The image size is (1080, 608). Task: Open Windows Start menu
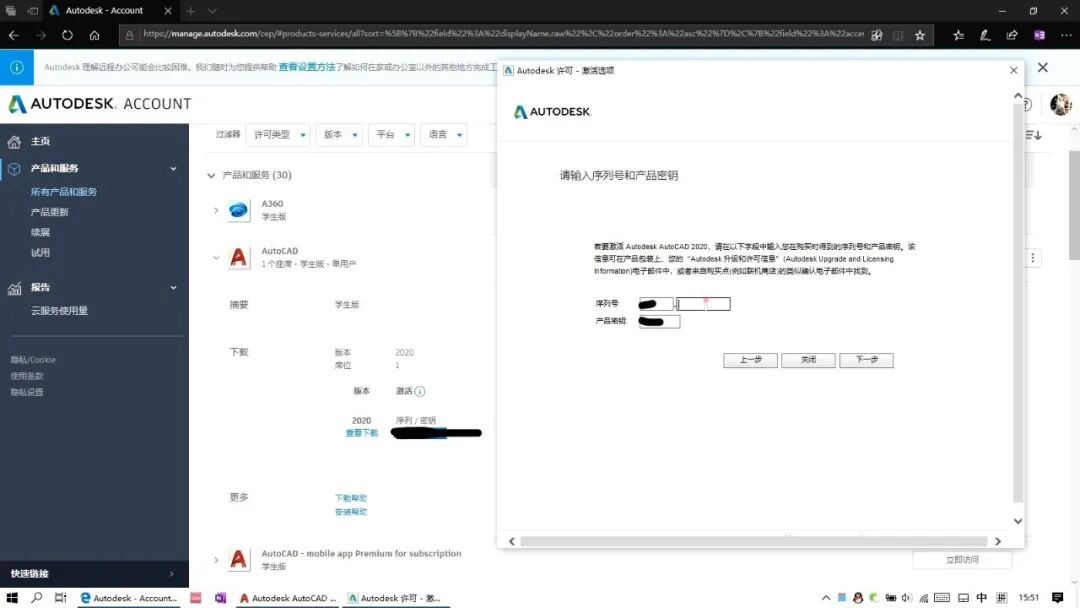point(12,598)
